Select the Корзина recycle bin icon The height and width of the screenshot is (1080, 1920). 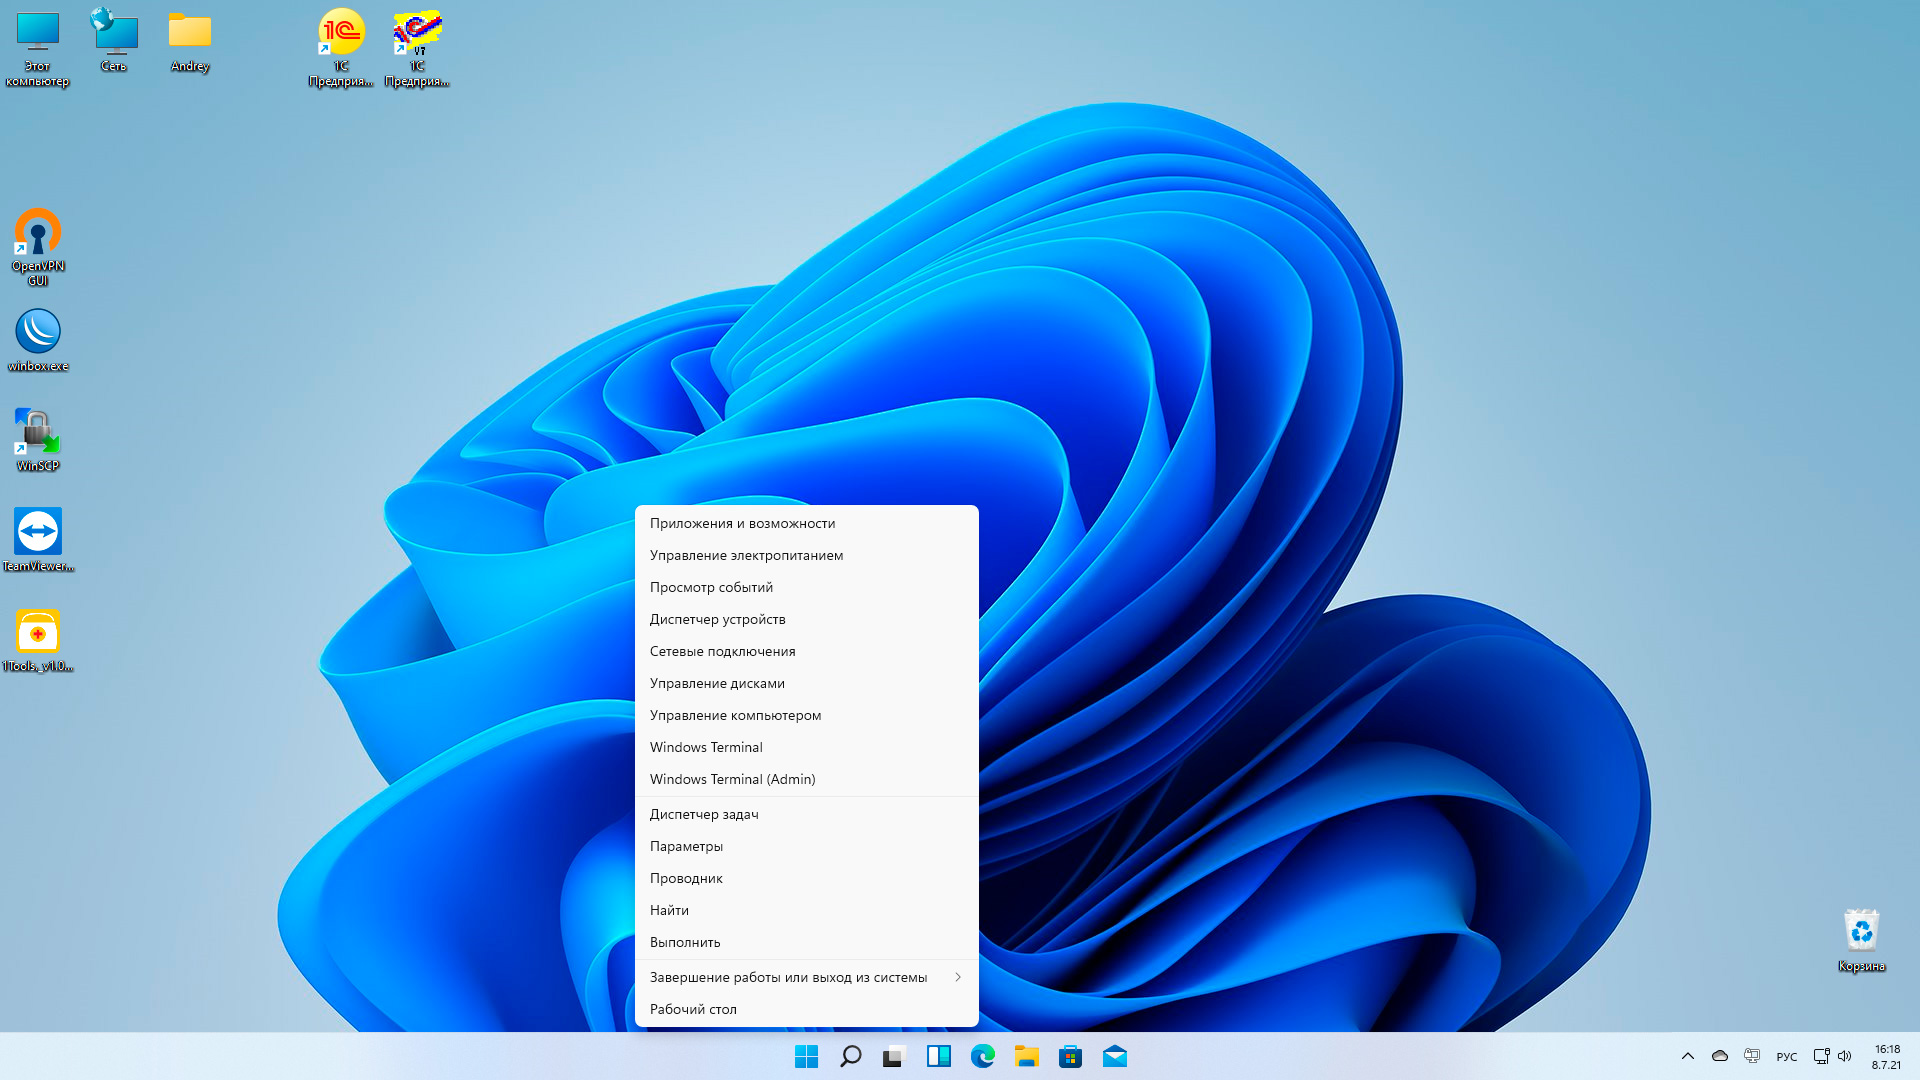click(x=1861, y=932)
